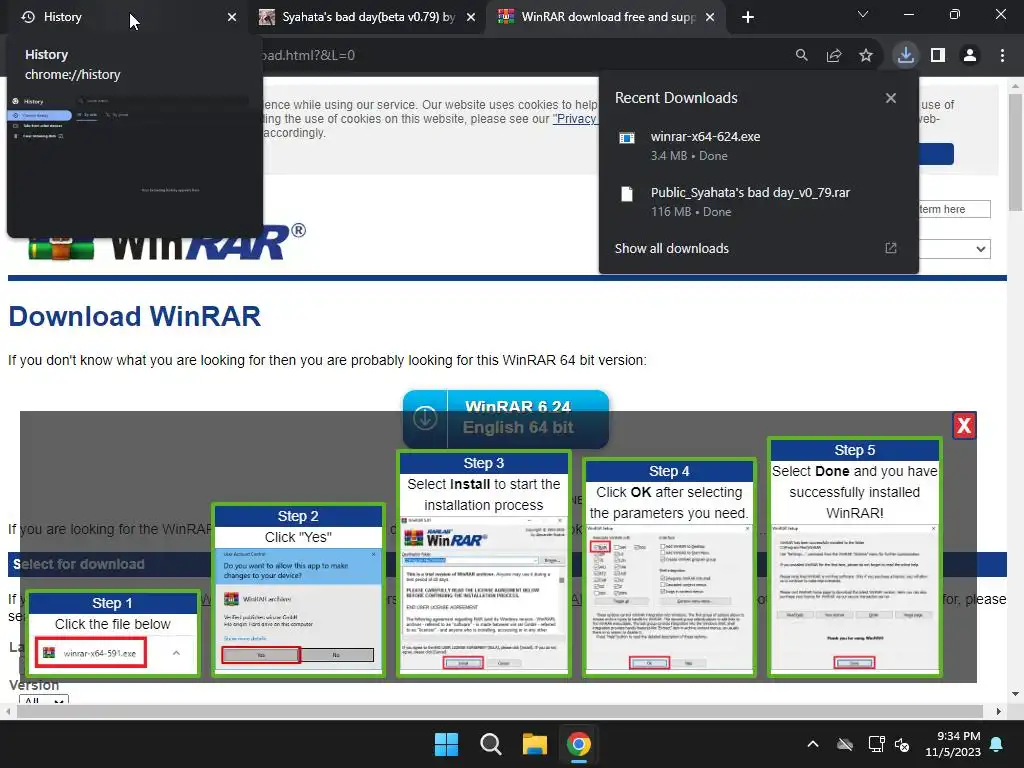This screenshot has width=1024, height=768.
Task: Click the blue cookie accept button
Action: tap(936, 154)
